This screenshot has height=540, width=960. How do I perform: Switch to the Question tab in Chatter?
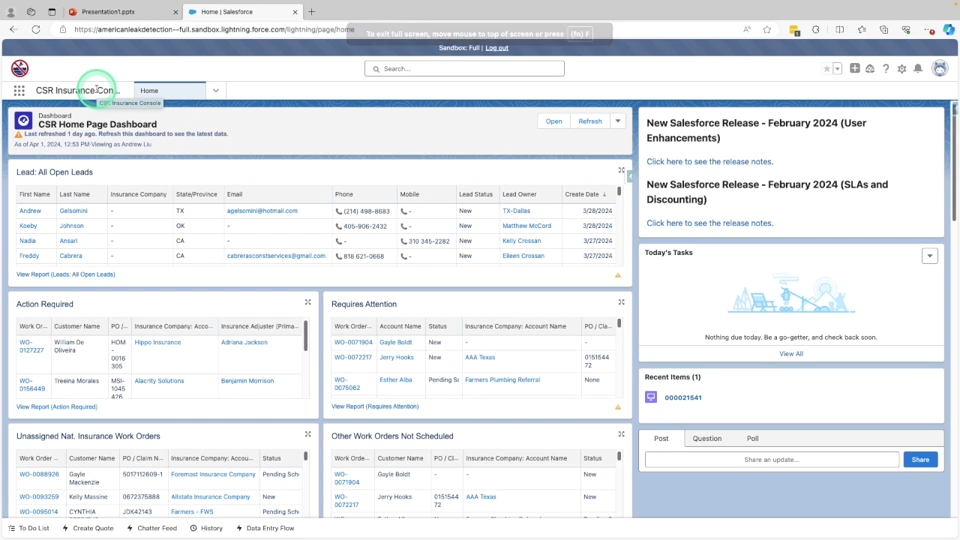point(707,438)
